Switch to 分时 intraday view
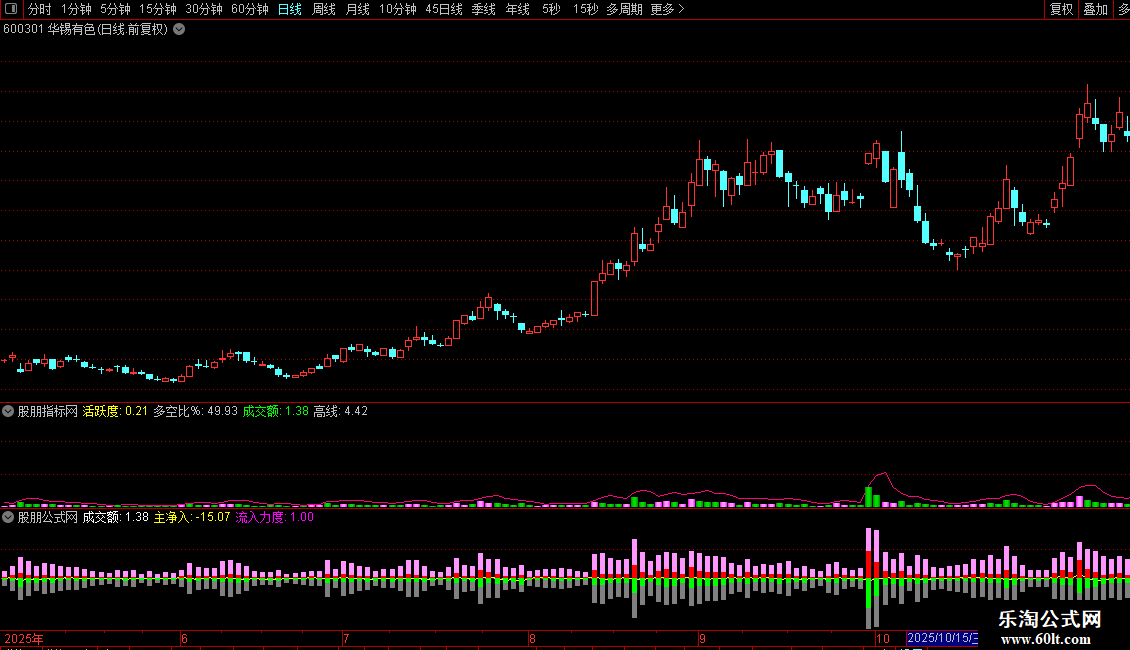This screenshot has height=650, width=1130. [40, 9]
